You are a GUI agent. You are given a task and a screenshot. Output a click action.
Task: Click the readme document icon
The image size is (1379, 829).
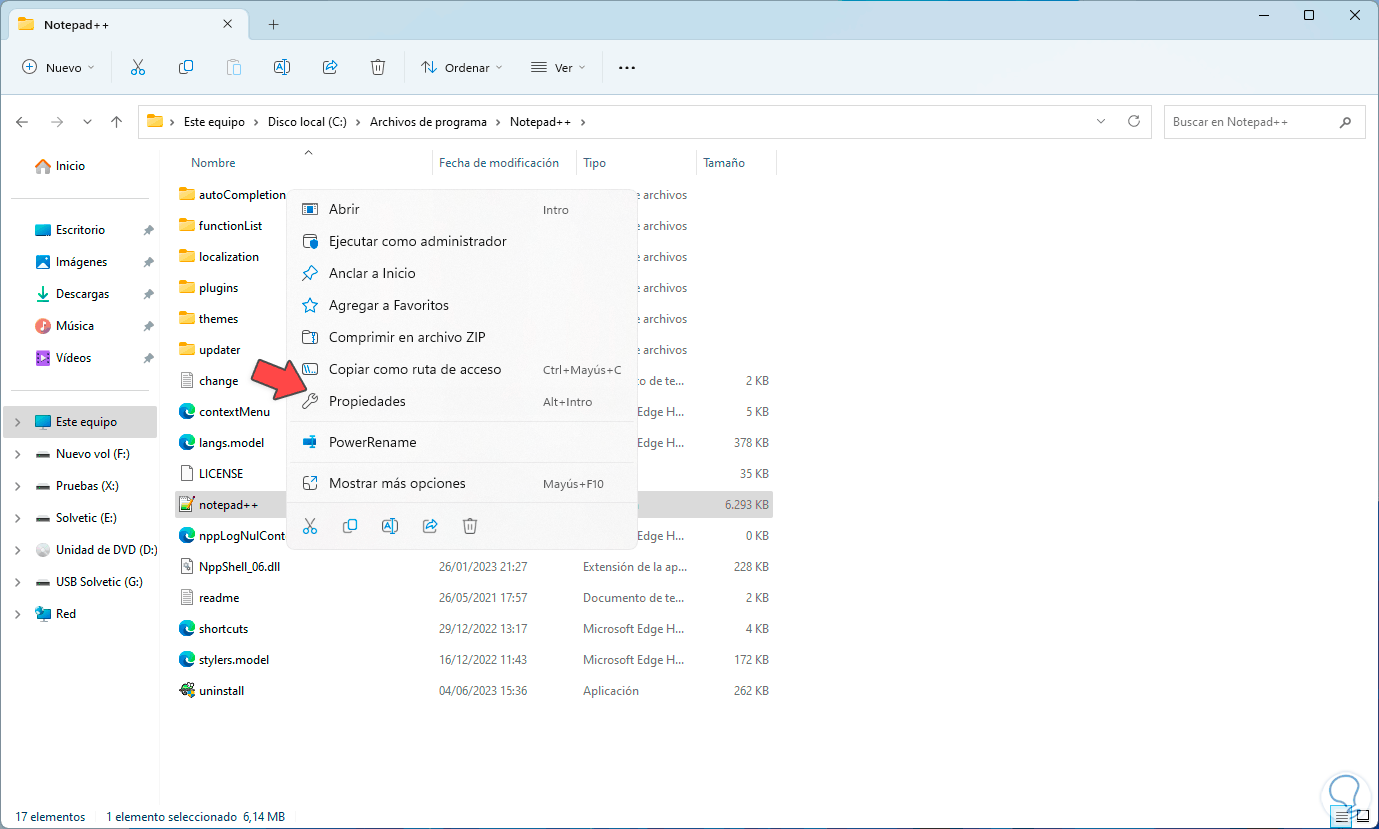coord(186,598)
